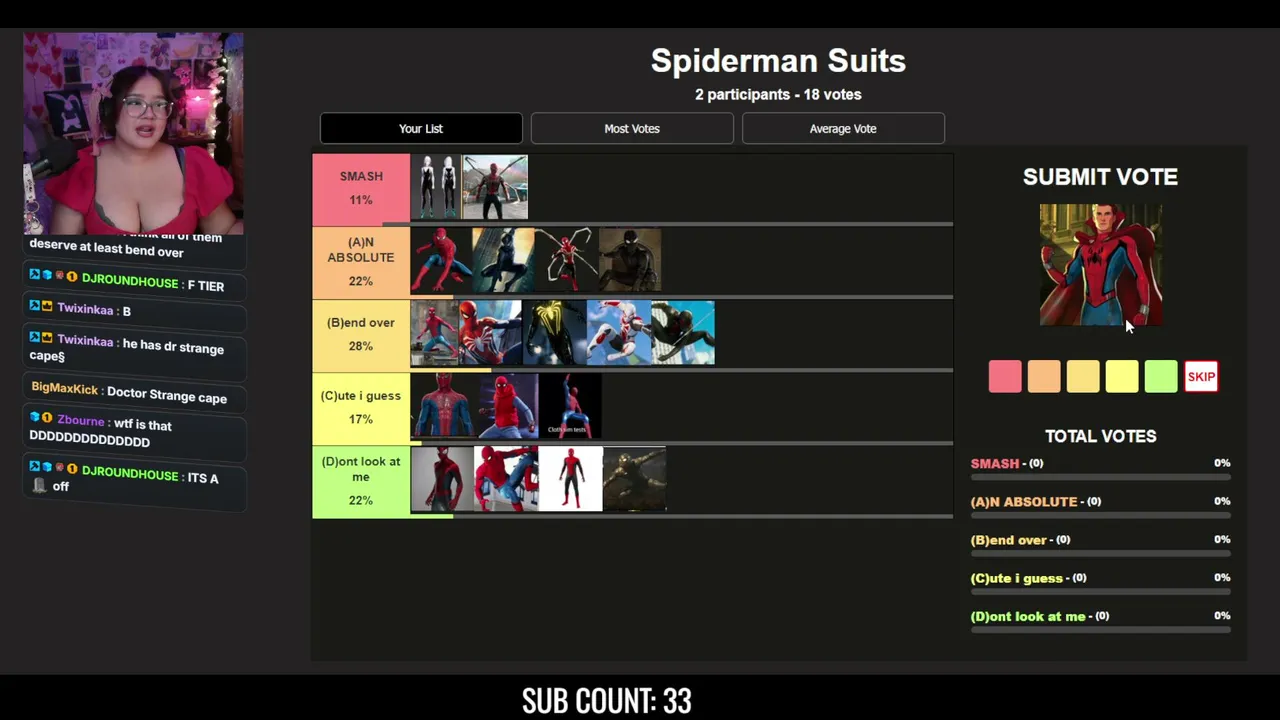Select the white and red suit thumbnail in B tier
Image resolution: width=1280 pixels, height=720 pixels.
coord(619,333)
